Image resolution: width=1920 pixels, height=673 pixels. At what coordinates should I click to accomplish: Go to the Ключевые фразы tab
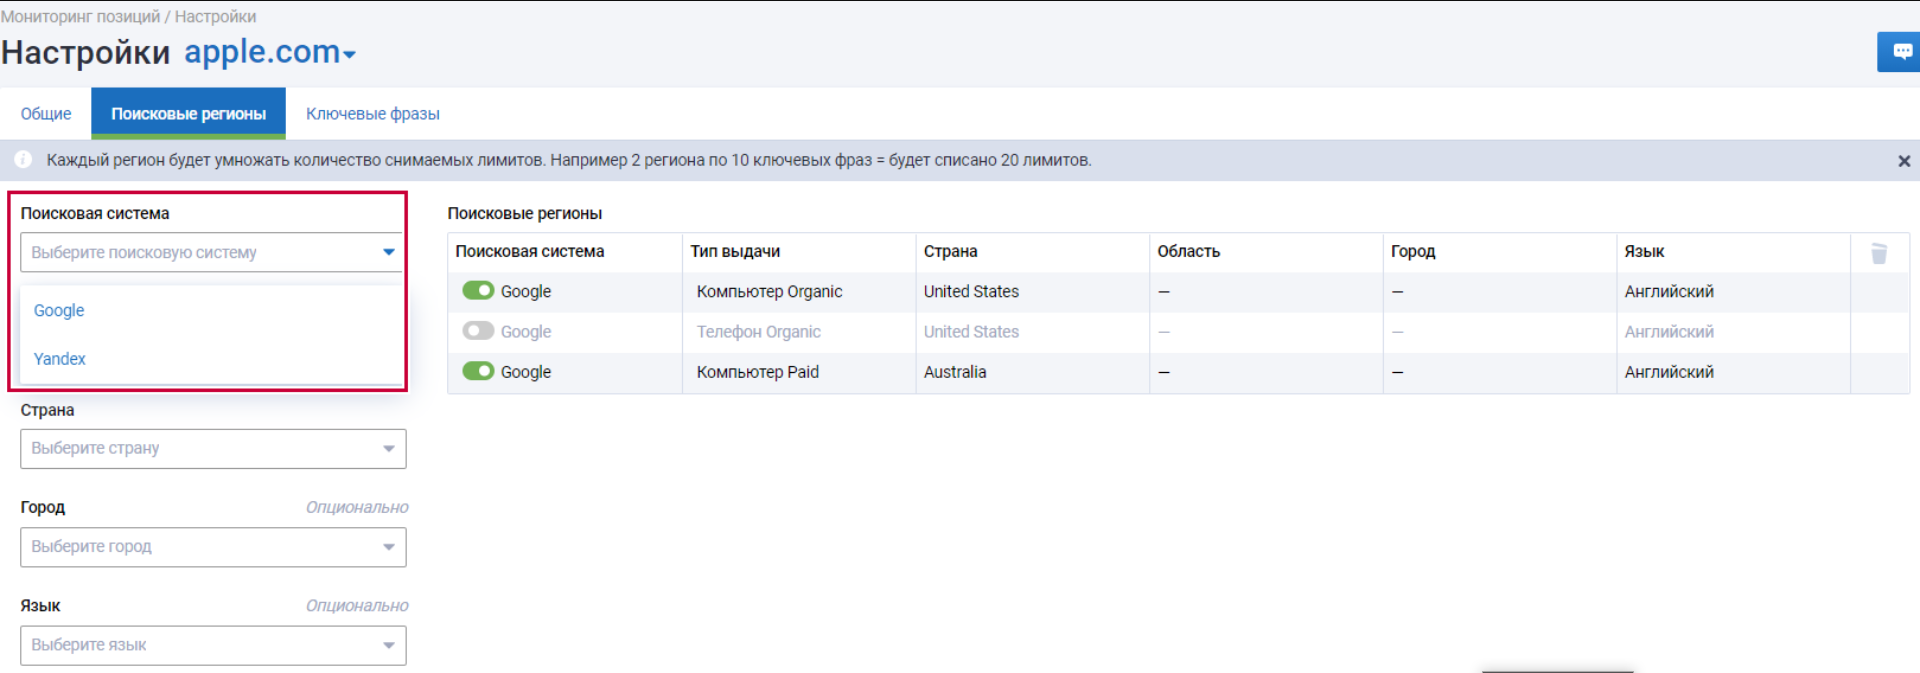(372, 114)
